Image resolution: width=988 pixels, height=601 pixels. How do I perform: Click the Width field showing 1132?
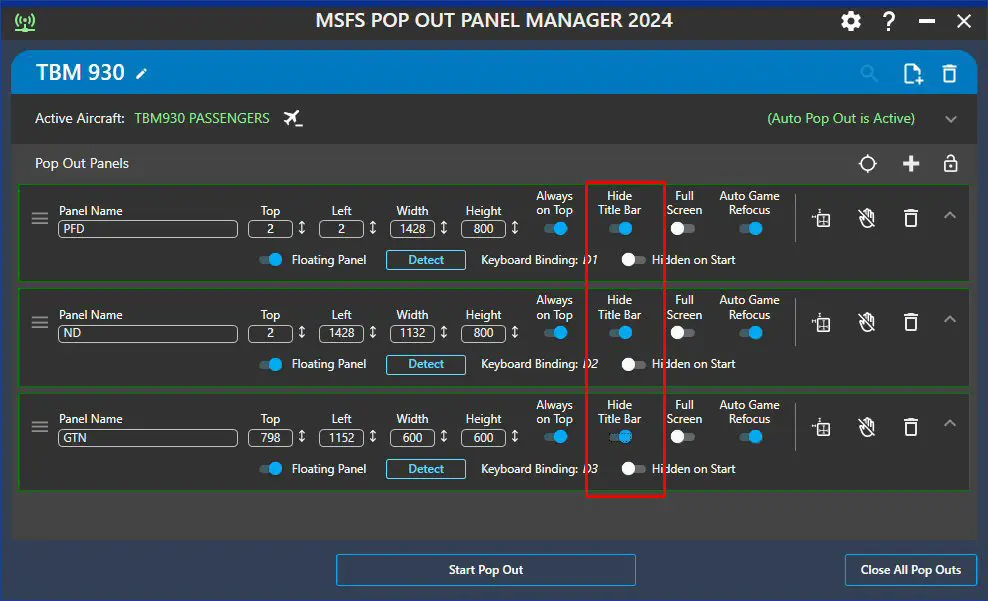[413, 333]
